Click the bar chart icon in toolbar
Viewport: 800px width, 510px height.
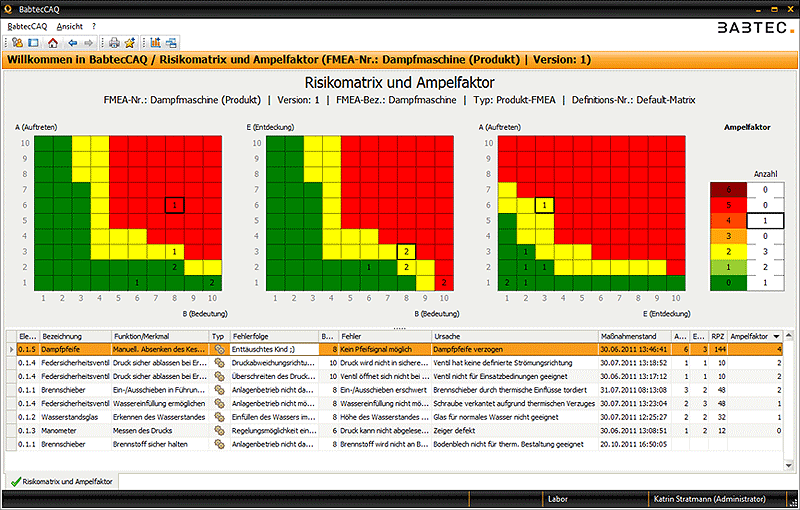[x=156, y=43]
